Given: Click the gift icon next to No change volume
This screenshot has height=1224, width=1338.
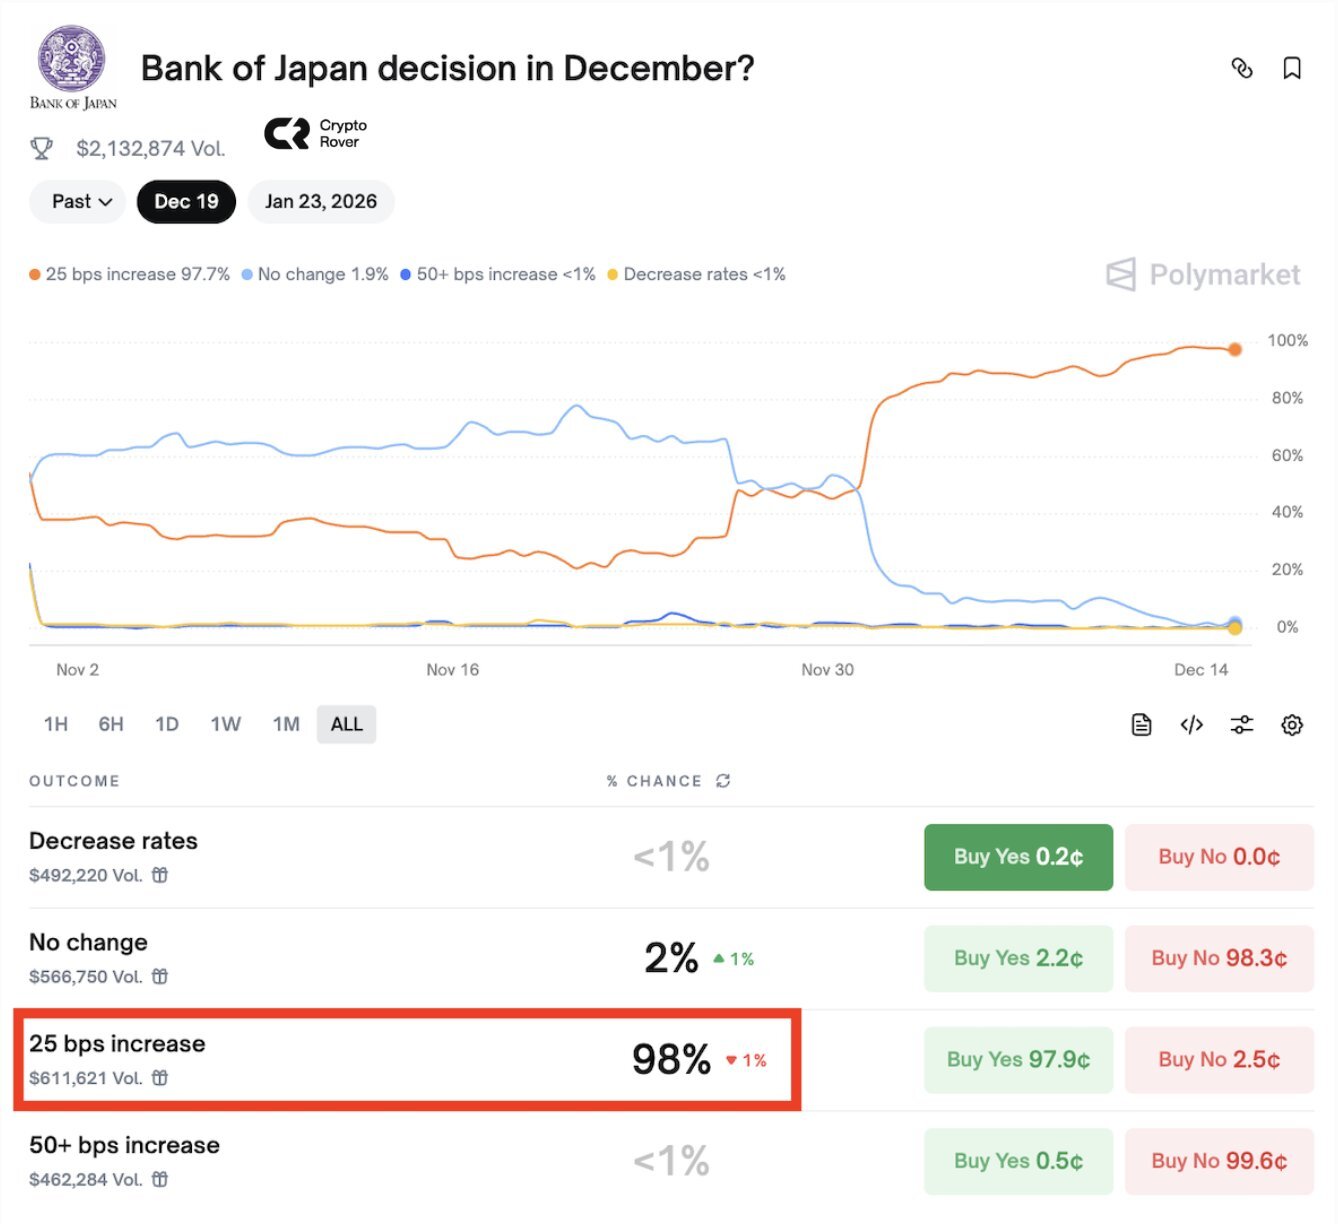Looking at the screenshot, I should click(x=160, y=977).
